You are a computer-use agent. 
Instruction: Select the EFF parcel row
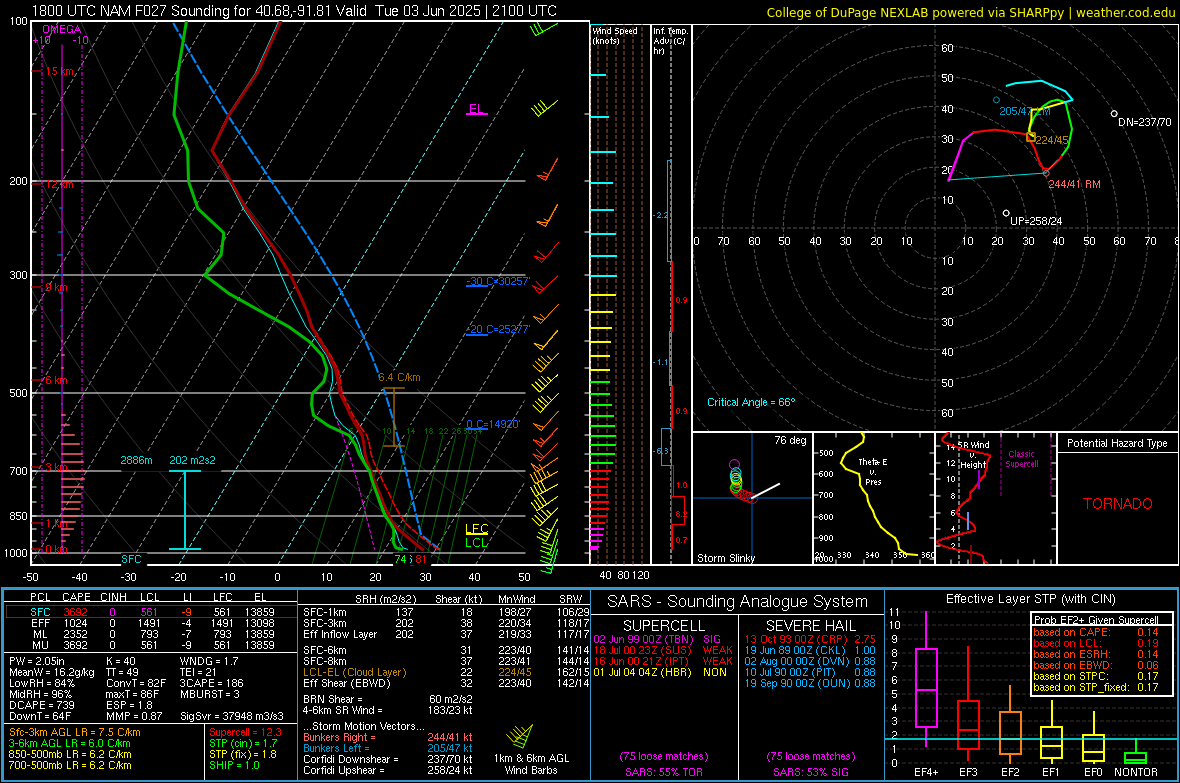click(151, 623)
